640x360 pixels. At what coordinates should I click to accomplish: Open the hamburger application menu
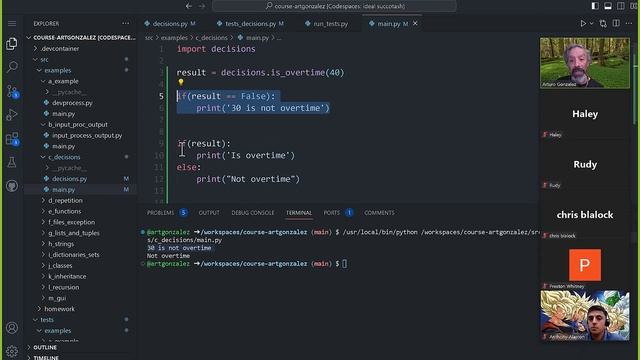12,24
